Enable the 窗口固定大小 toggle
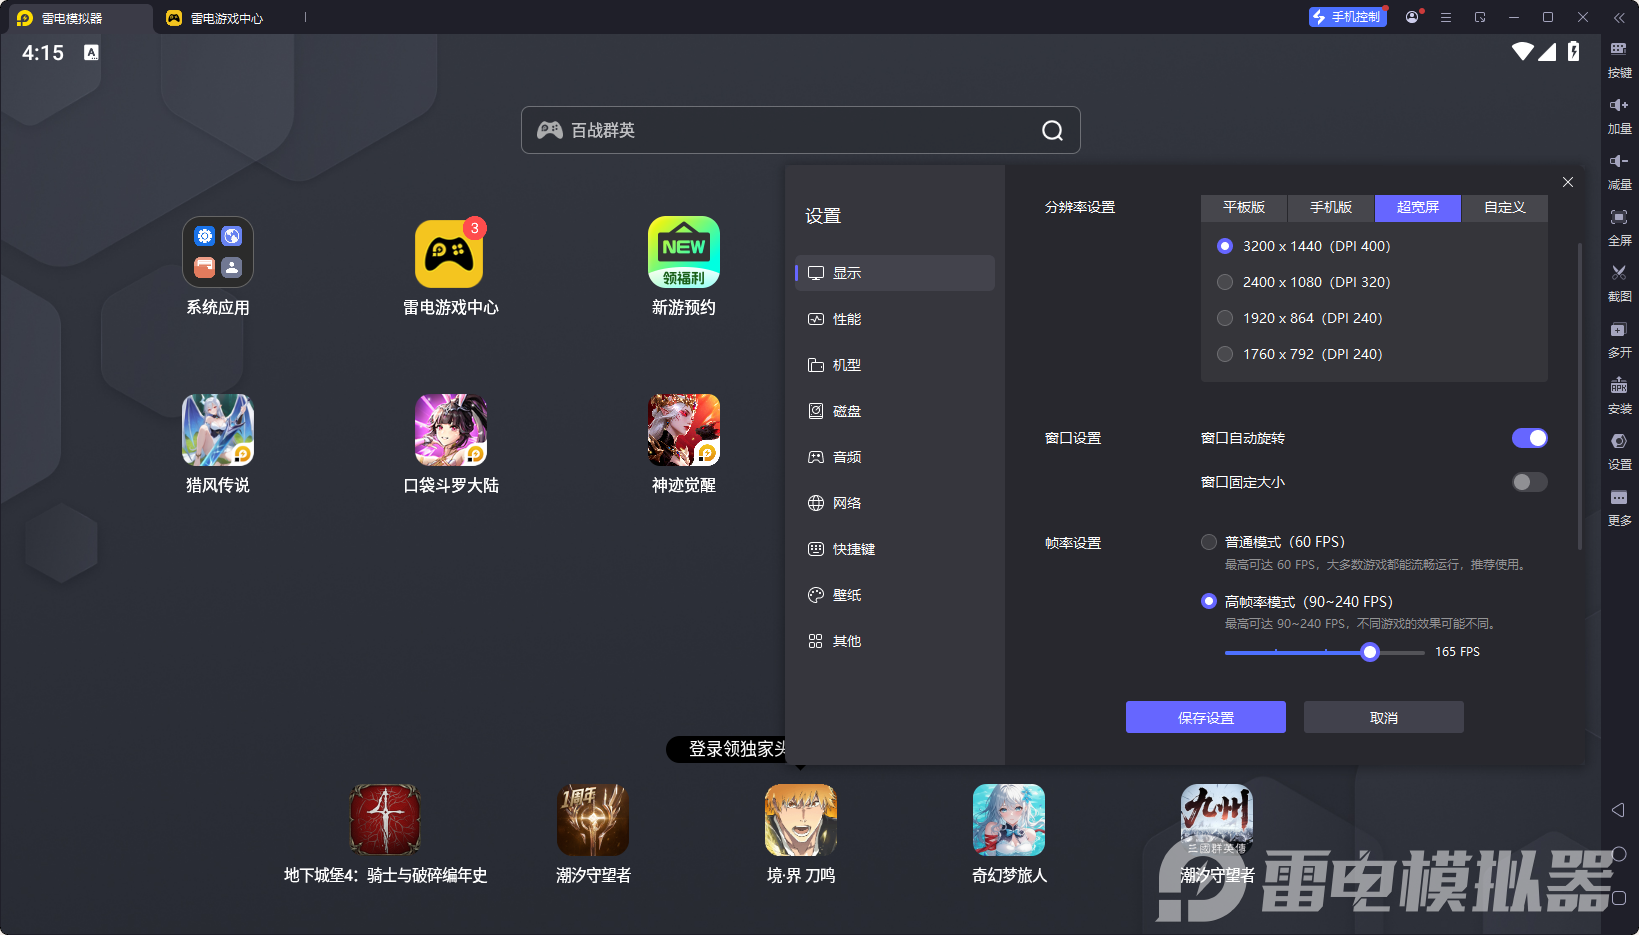Screen dimensions: 1639x935 [1529, 482]
